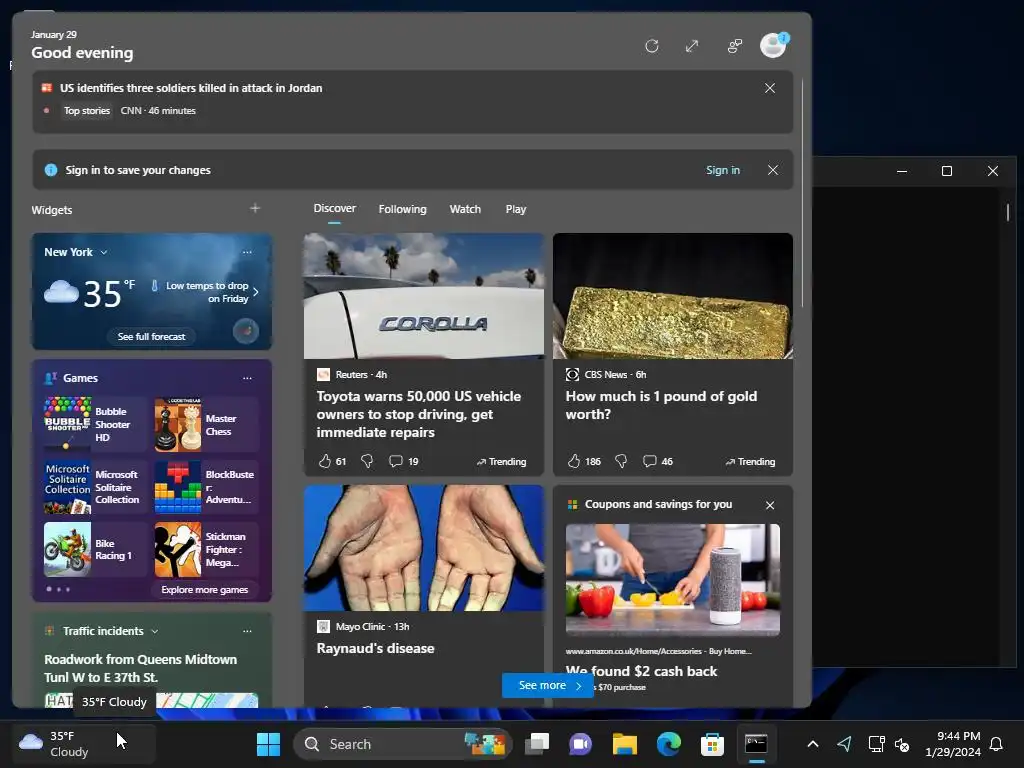Open the feed personalization settings icon

point(735,46)
